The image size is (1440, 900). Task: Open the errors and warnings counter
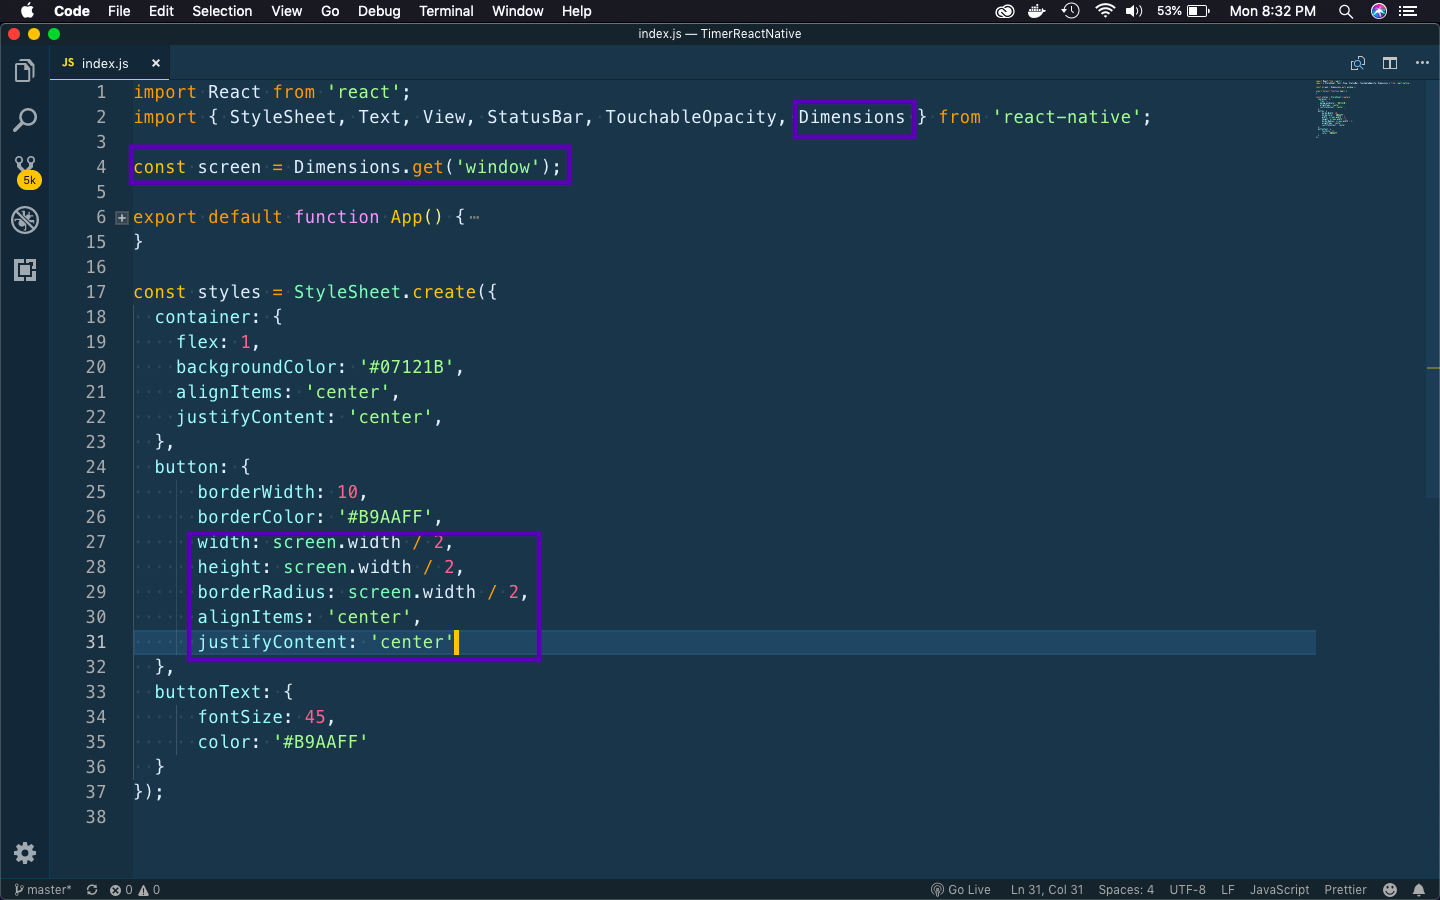pos(135,890)
